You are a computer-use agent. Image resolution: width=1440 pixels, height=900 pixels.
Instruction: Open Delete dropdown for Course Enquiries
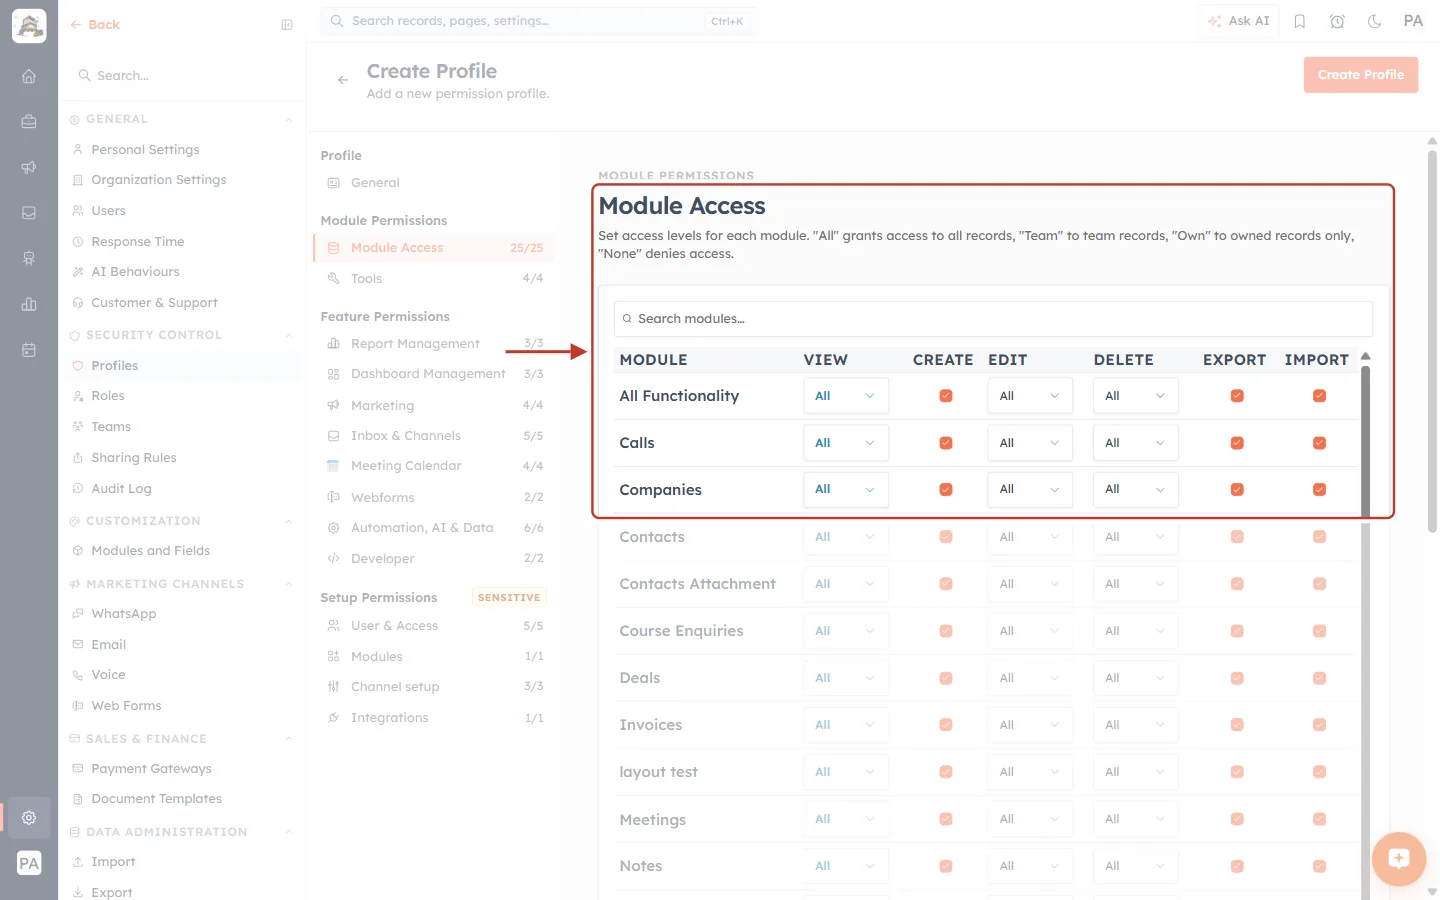pyautogui.click(x=1136, y=631)
